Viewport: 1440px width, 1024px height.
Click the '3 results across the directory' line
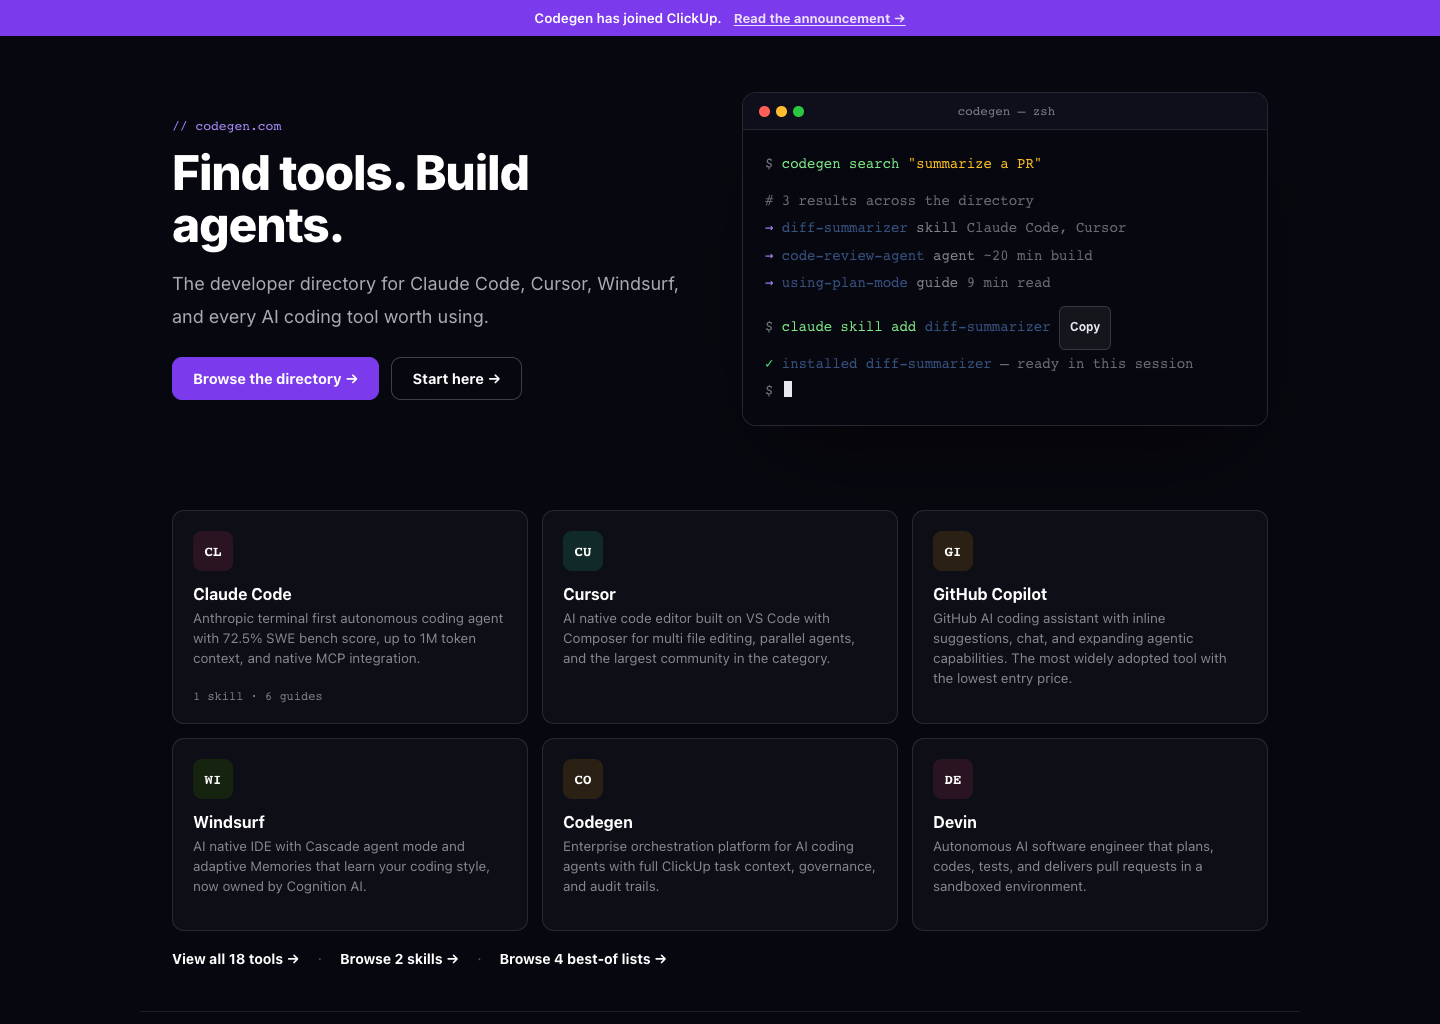click(x=899, y=201)
